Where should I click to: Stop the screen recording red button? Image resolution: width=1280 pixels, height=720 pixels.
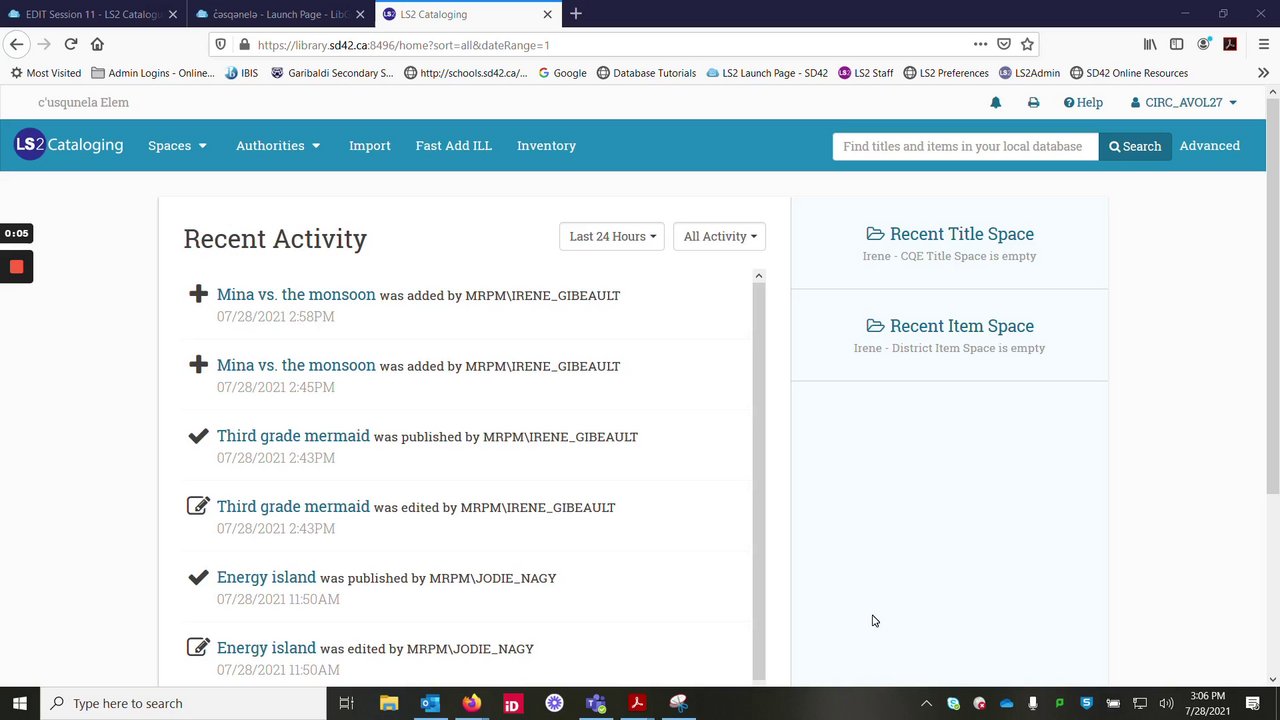16,267
